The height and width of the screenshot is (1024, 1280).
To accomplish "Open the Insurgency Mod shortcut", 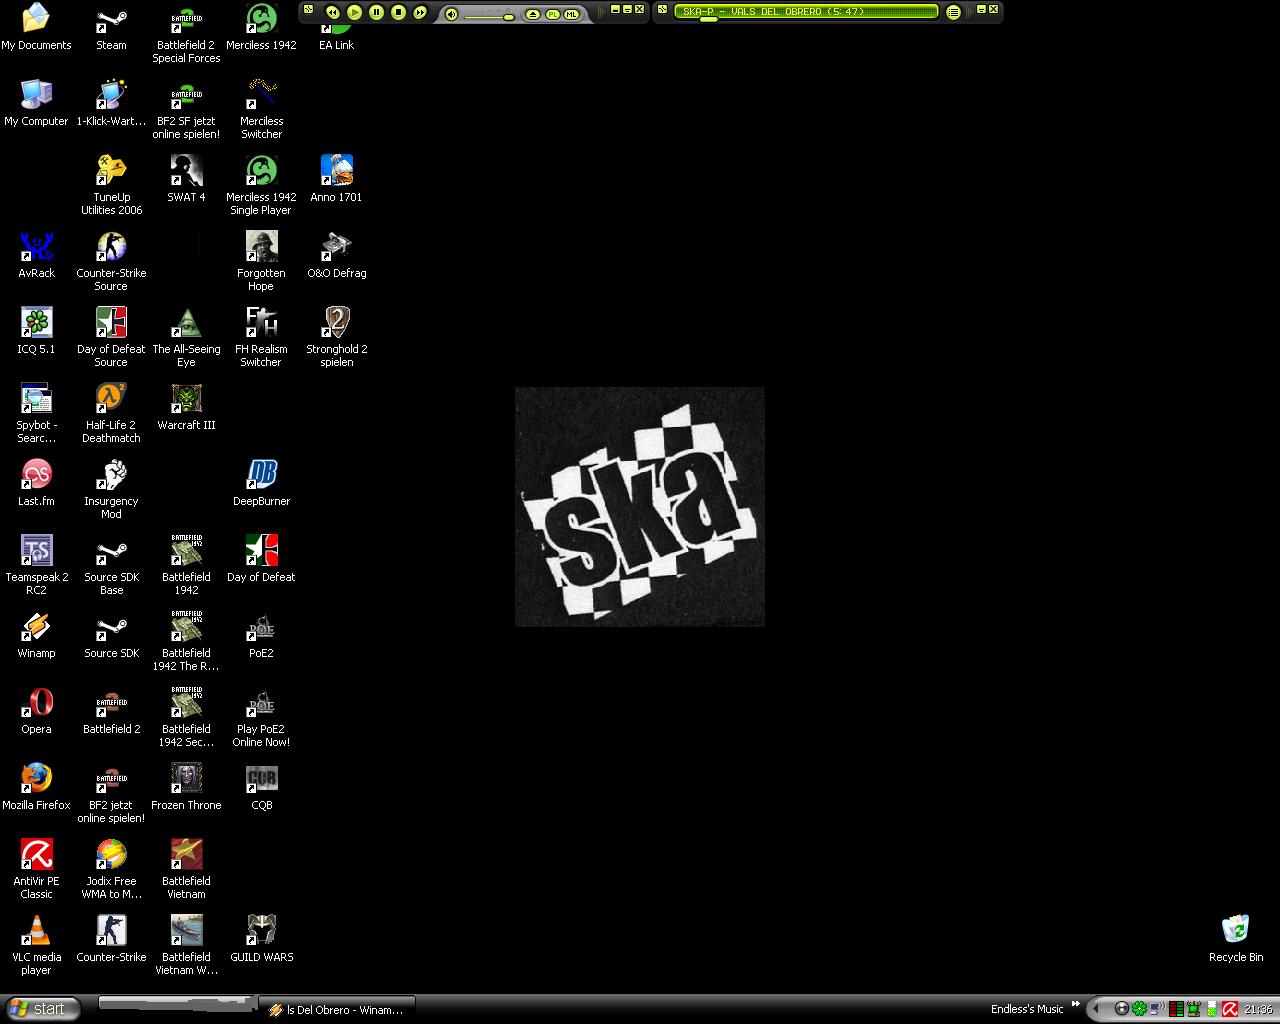I will 111,489.
